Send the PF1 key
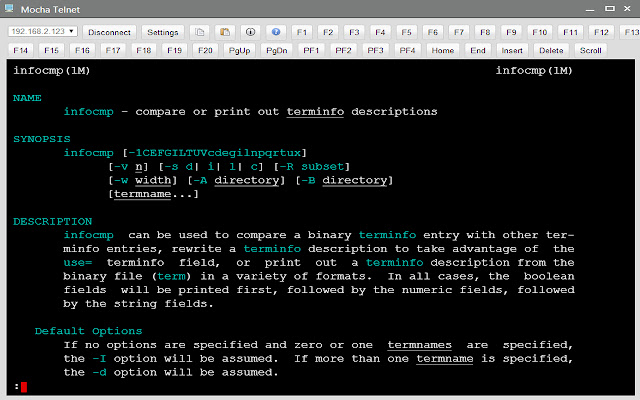Screen dimensions: 640x400 pos(311,50)
